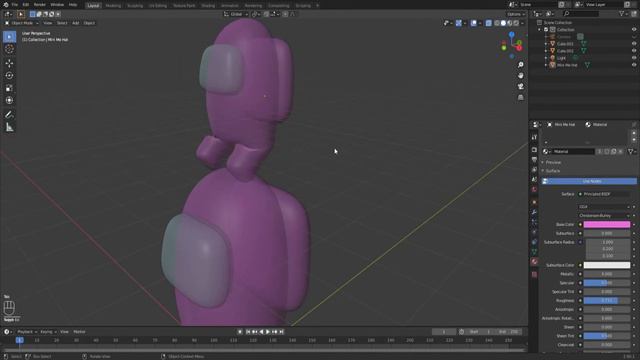The height and width of the screenshot is (360, 640).
Task: Open the Output properties tab icon
Action: tap(534, 160)
